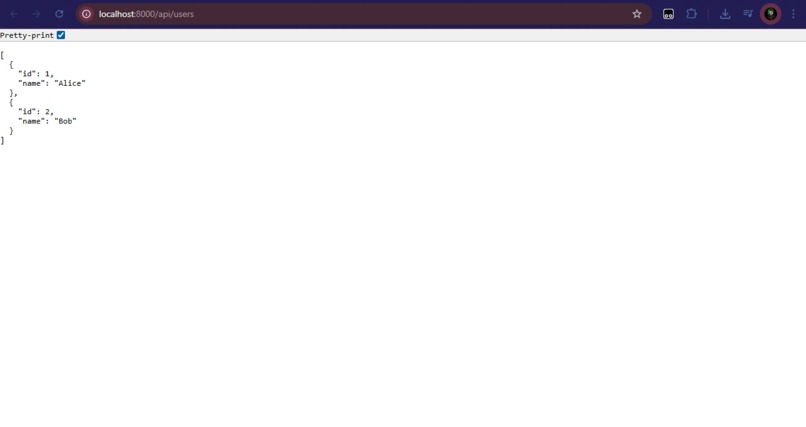Open the Extensions puzzle-piece icon

(x=691, y=14)
